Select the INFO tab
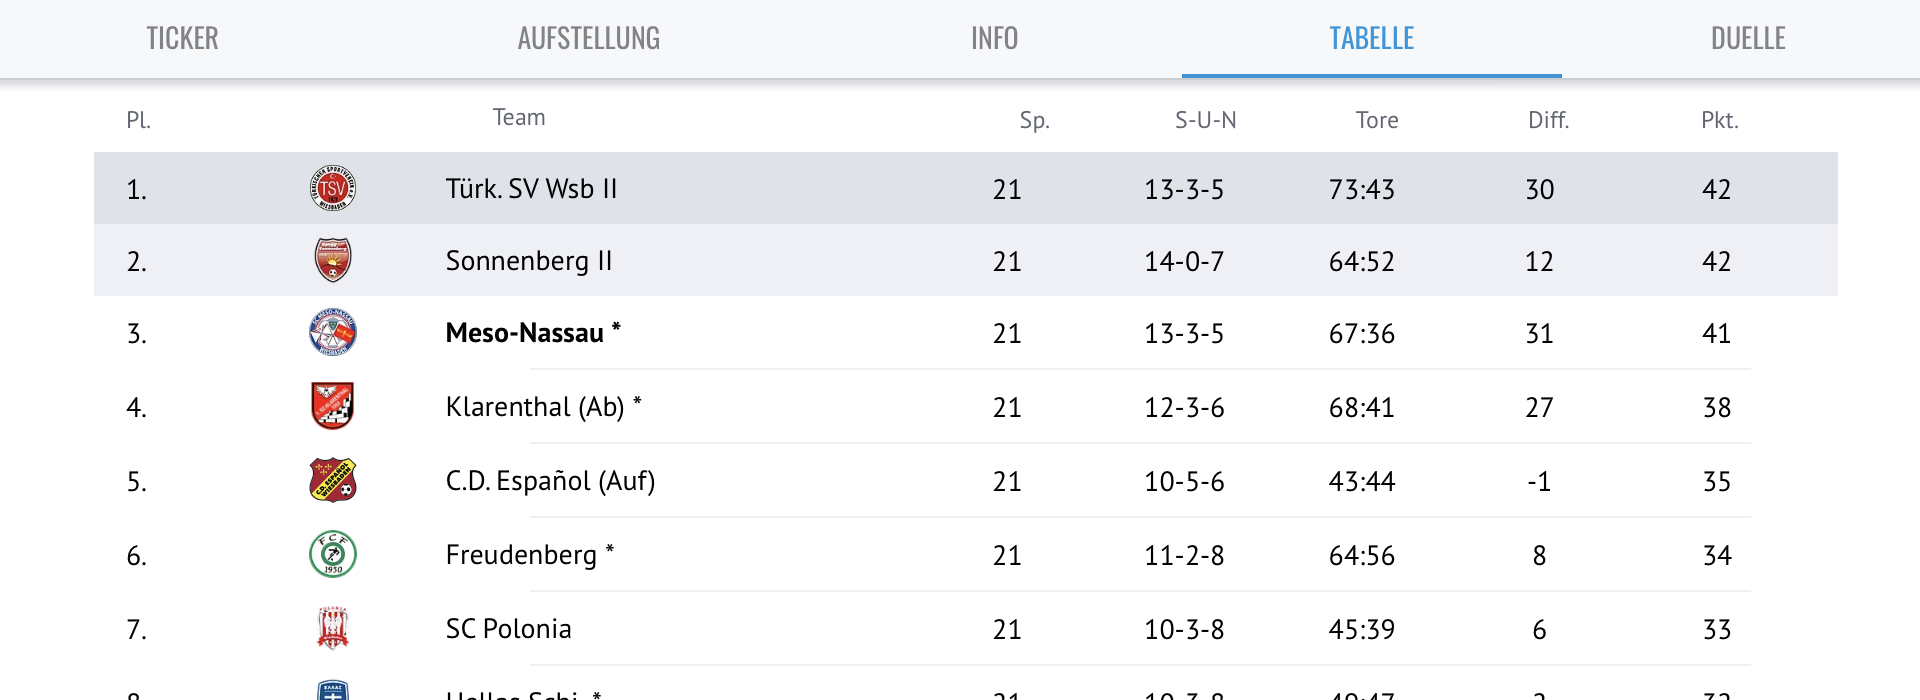1920x700 pixels. coord(993,38)
